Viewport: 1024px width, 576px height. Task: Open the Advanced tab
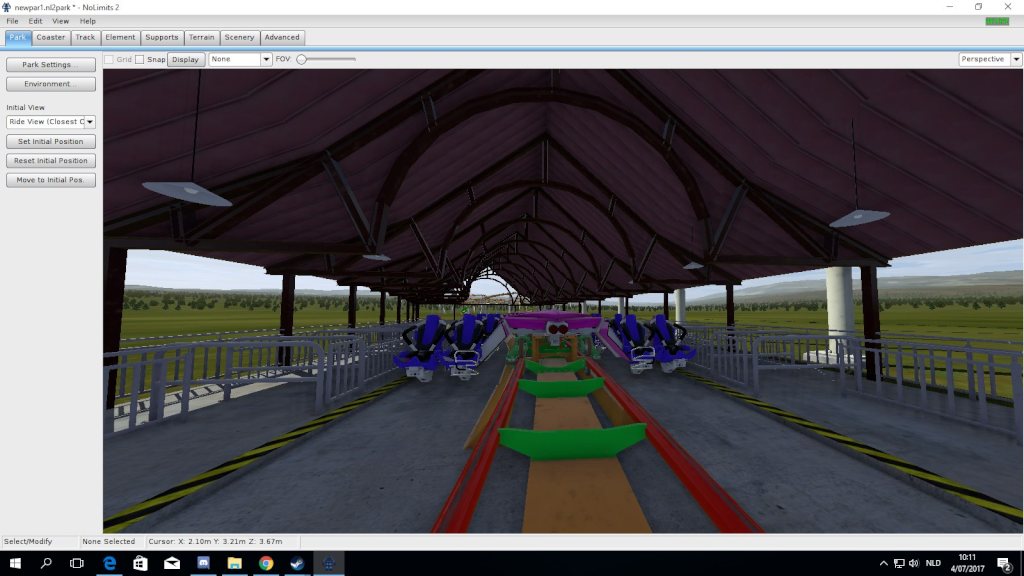point(282,38)
